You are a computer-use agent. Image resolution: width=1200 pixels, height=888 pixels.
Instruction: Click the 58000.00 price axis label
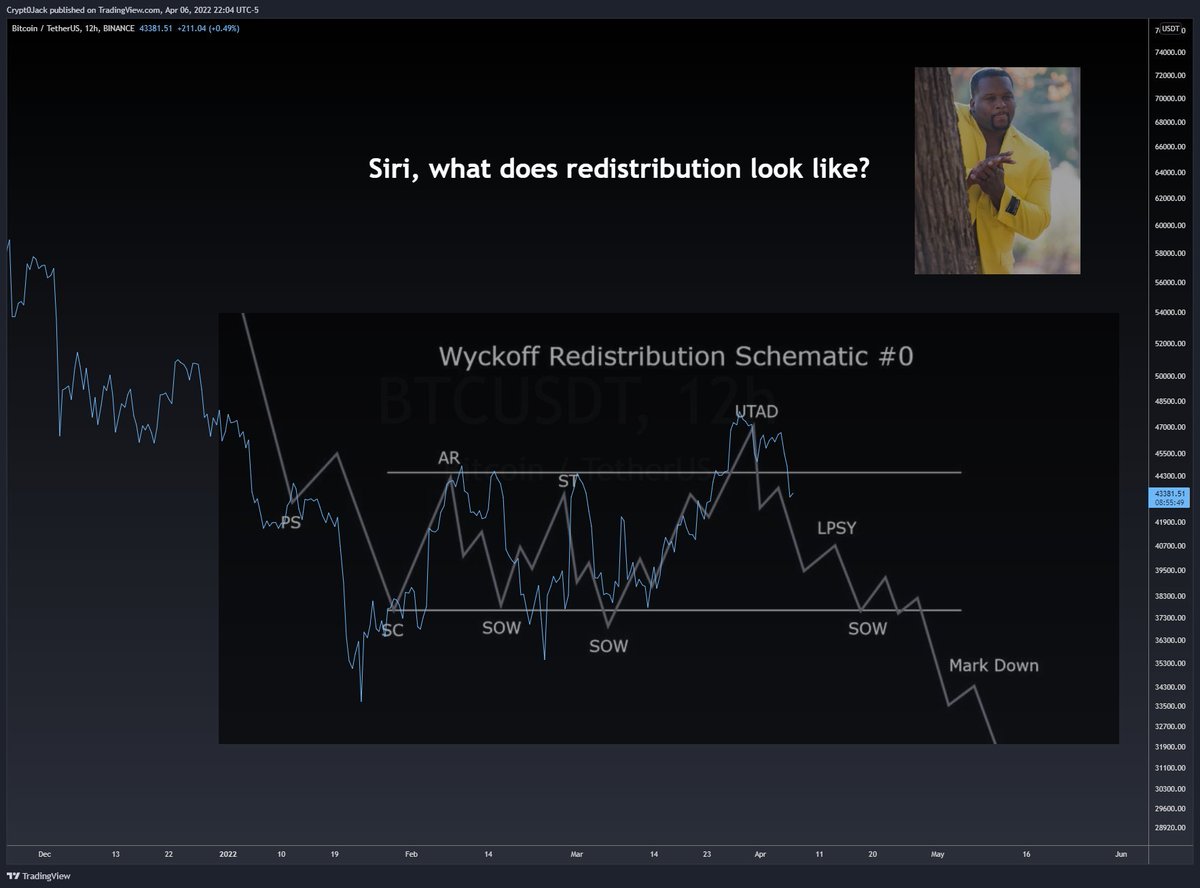pos(1170,254)
